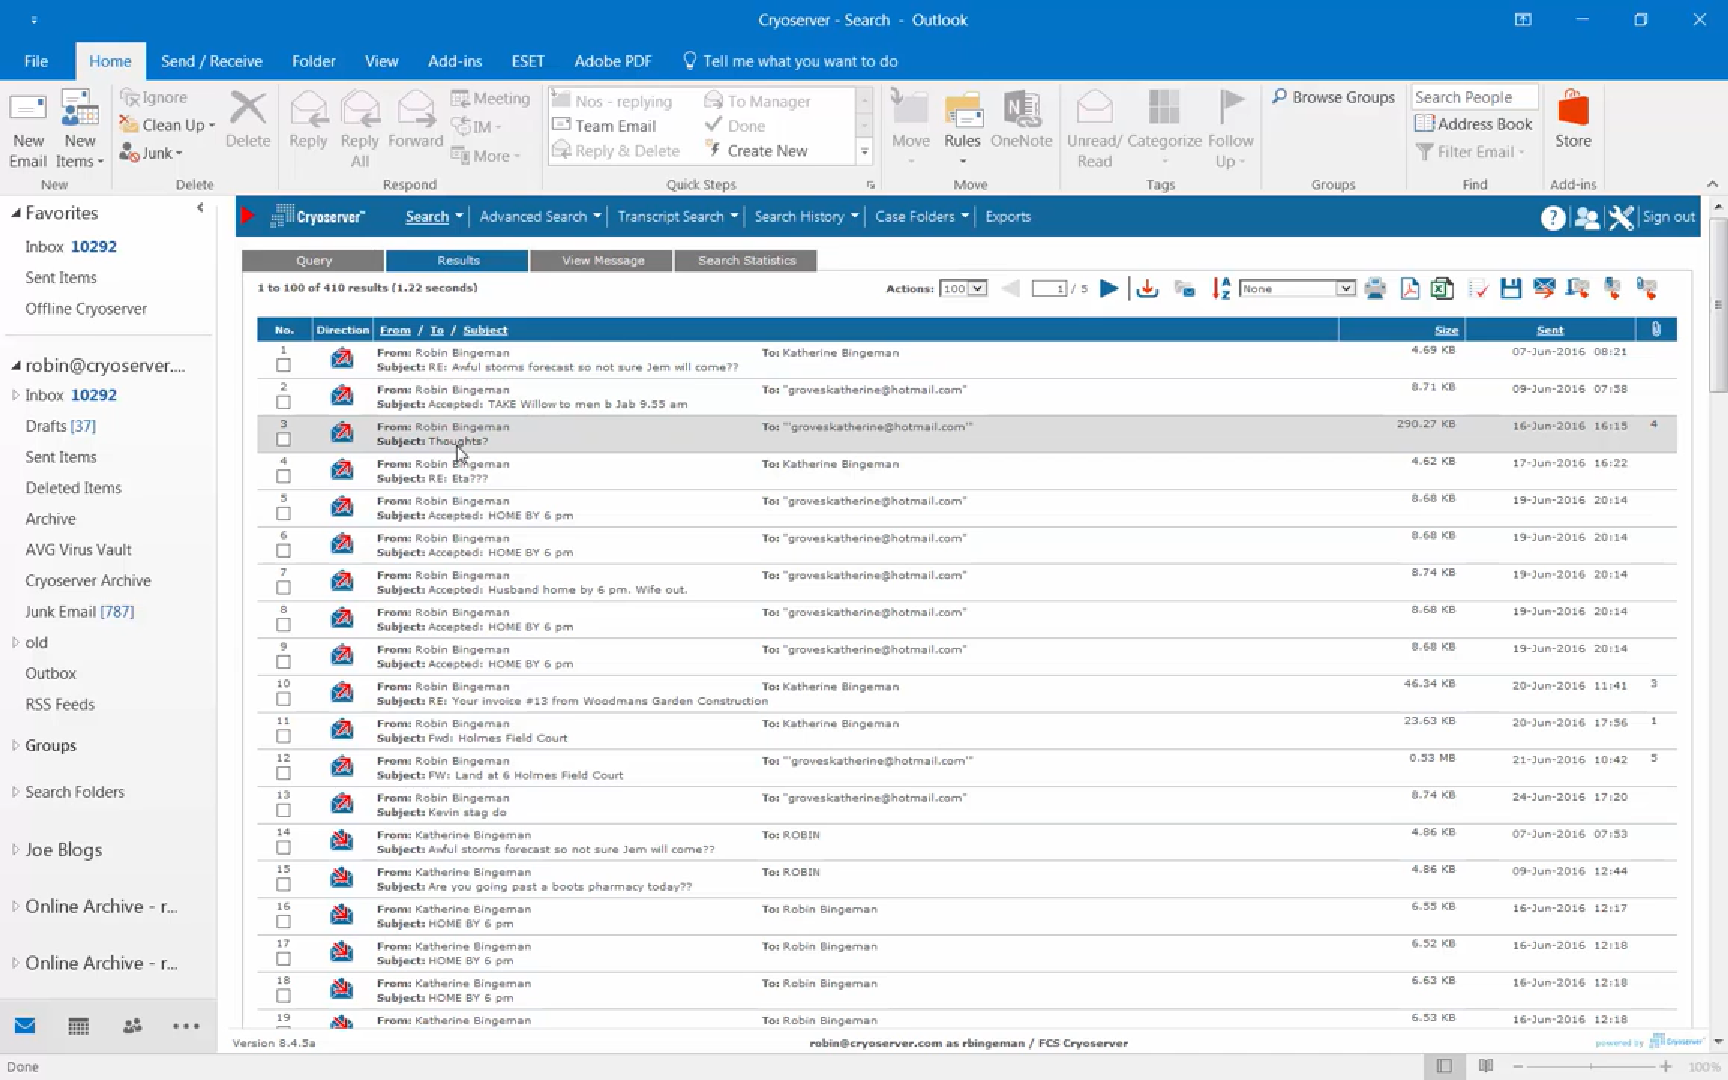Open the None sort dropdown
This screenshot has height=1080, width=1728.
coord(1296,289)
